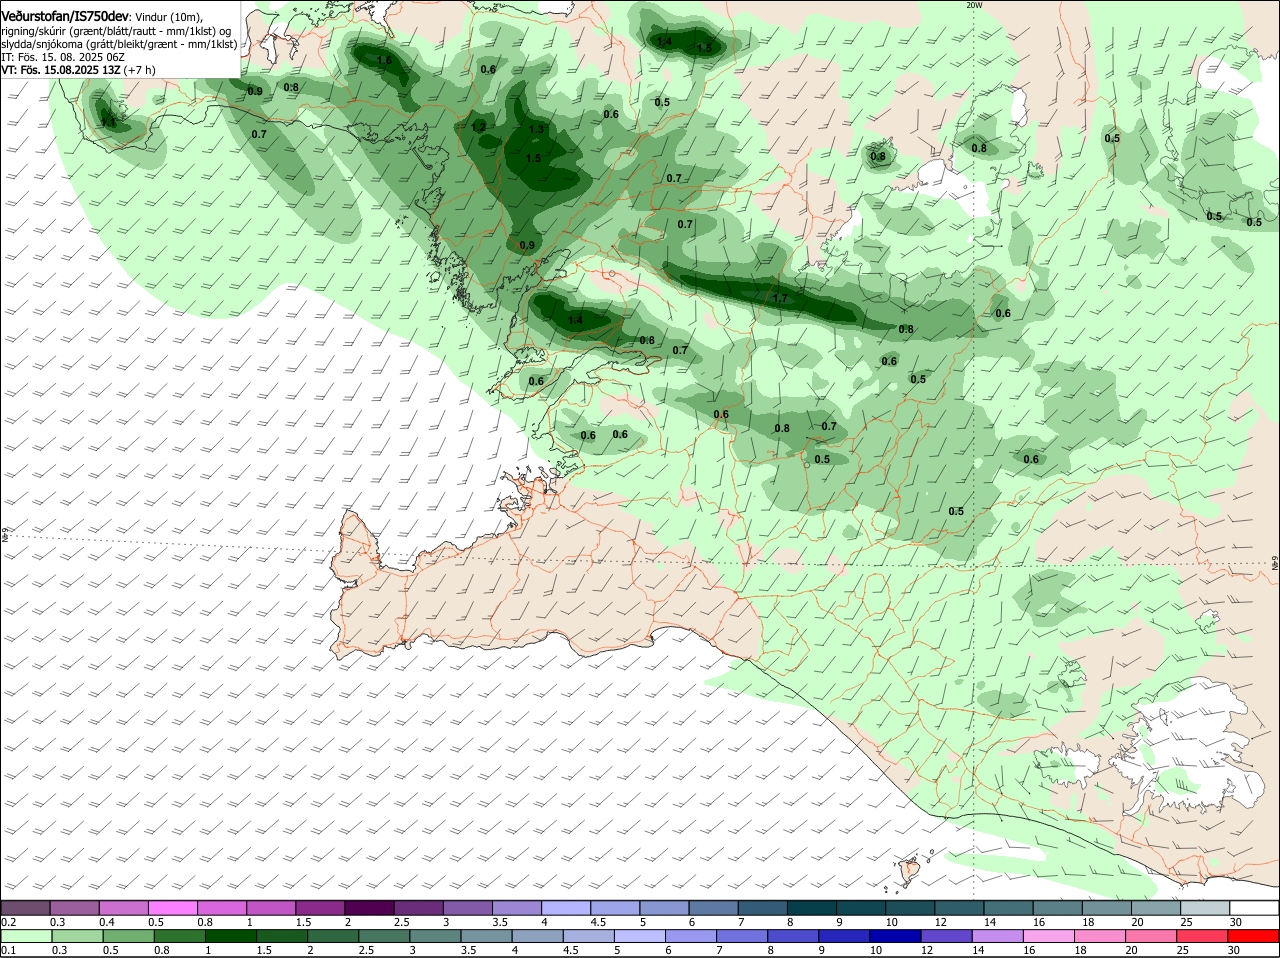1280x958 pixels.
Task: Select the rain legend swatch between 1.5 and 2
Action: click(282, 936)
